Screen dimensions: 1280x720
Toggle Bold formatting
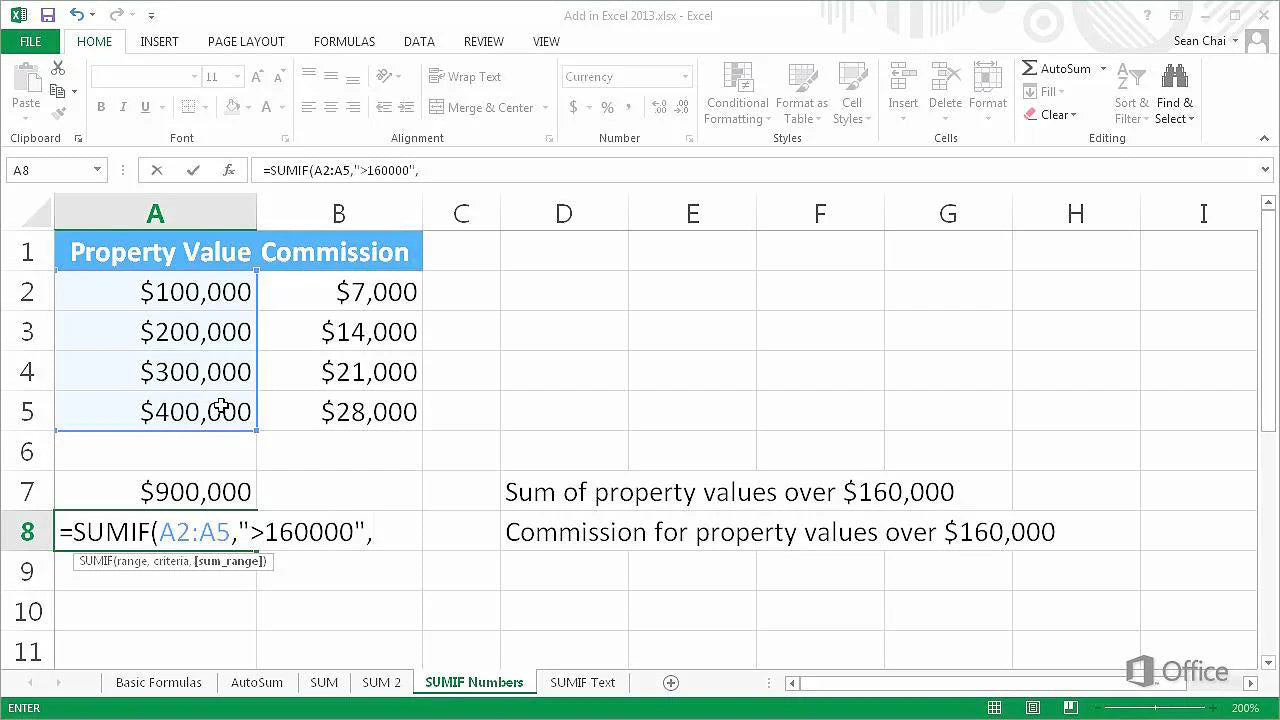100,106
